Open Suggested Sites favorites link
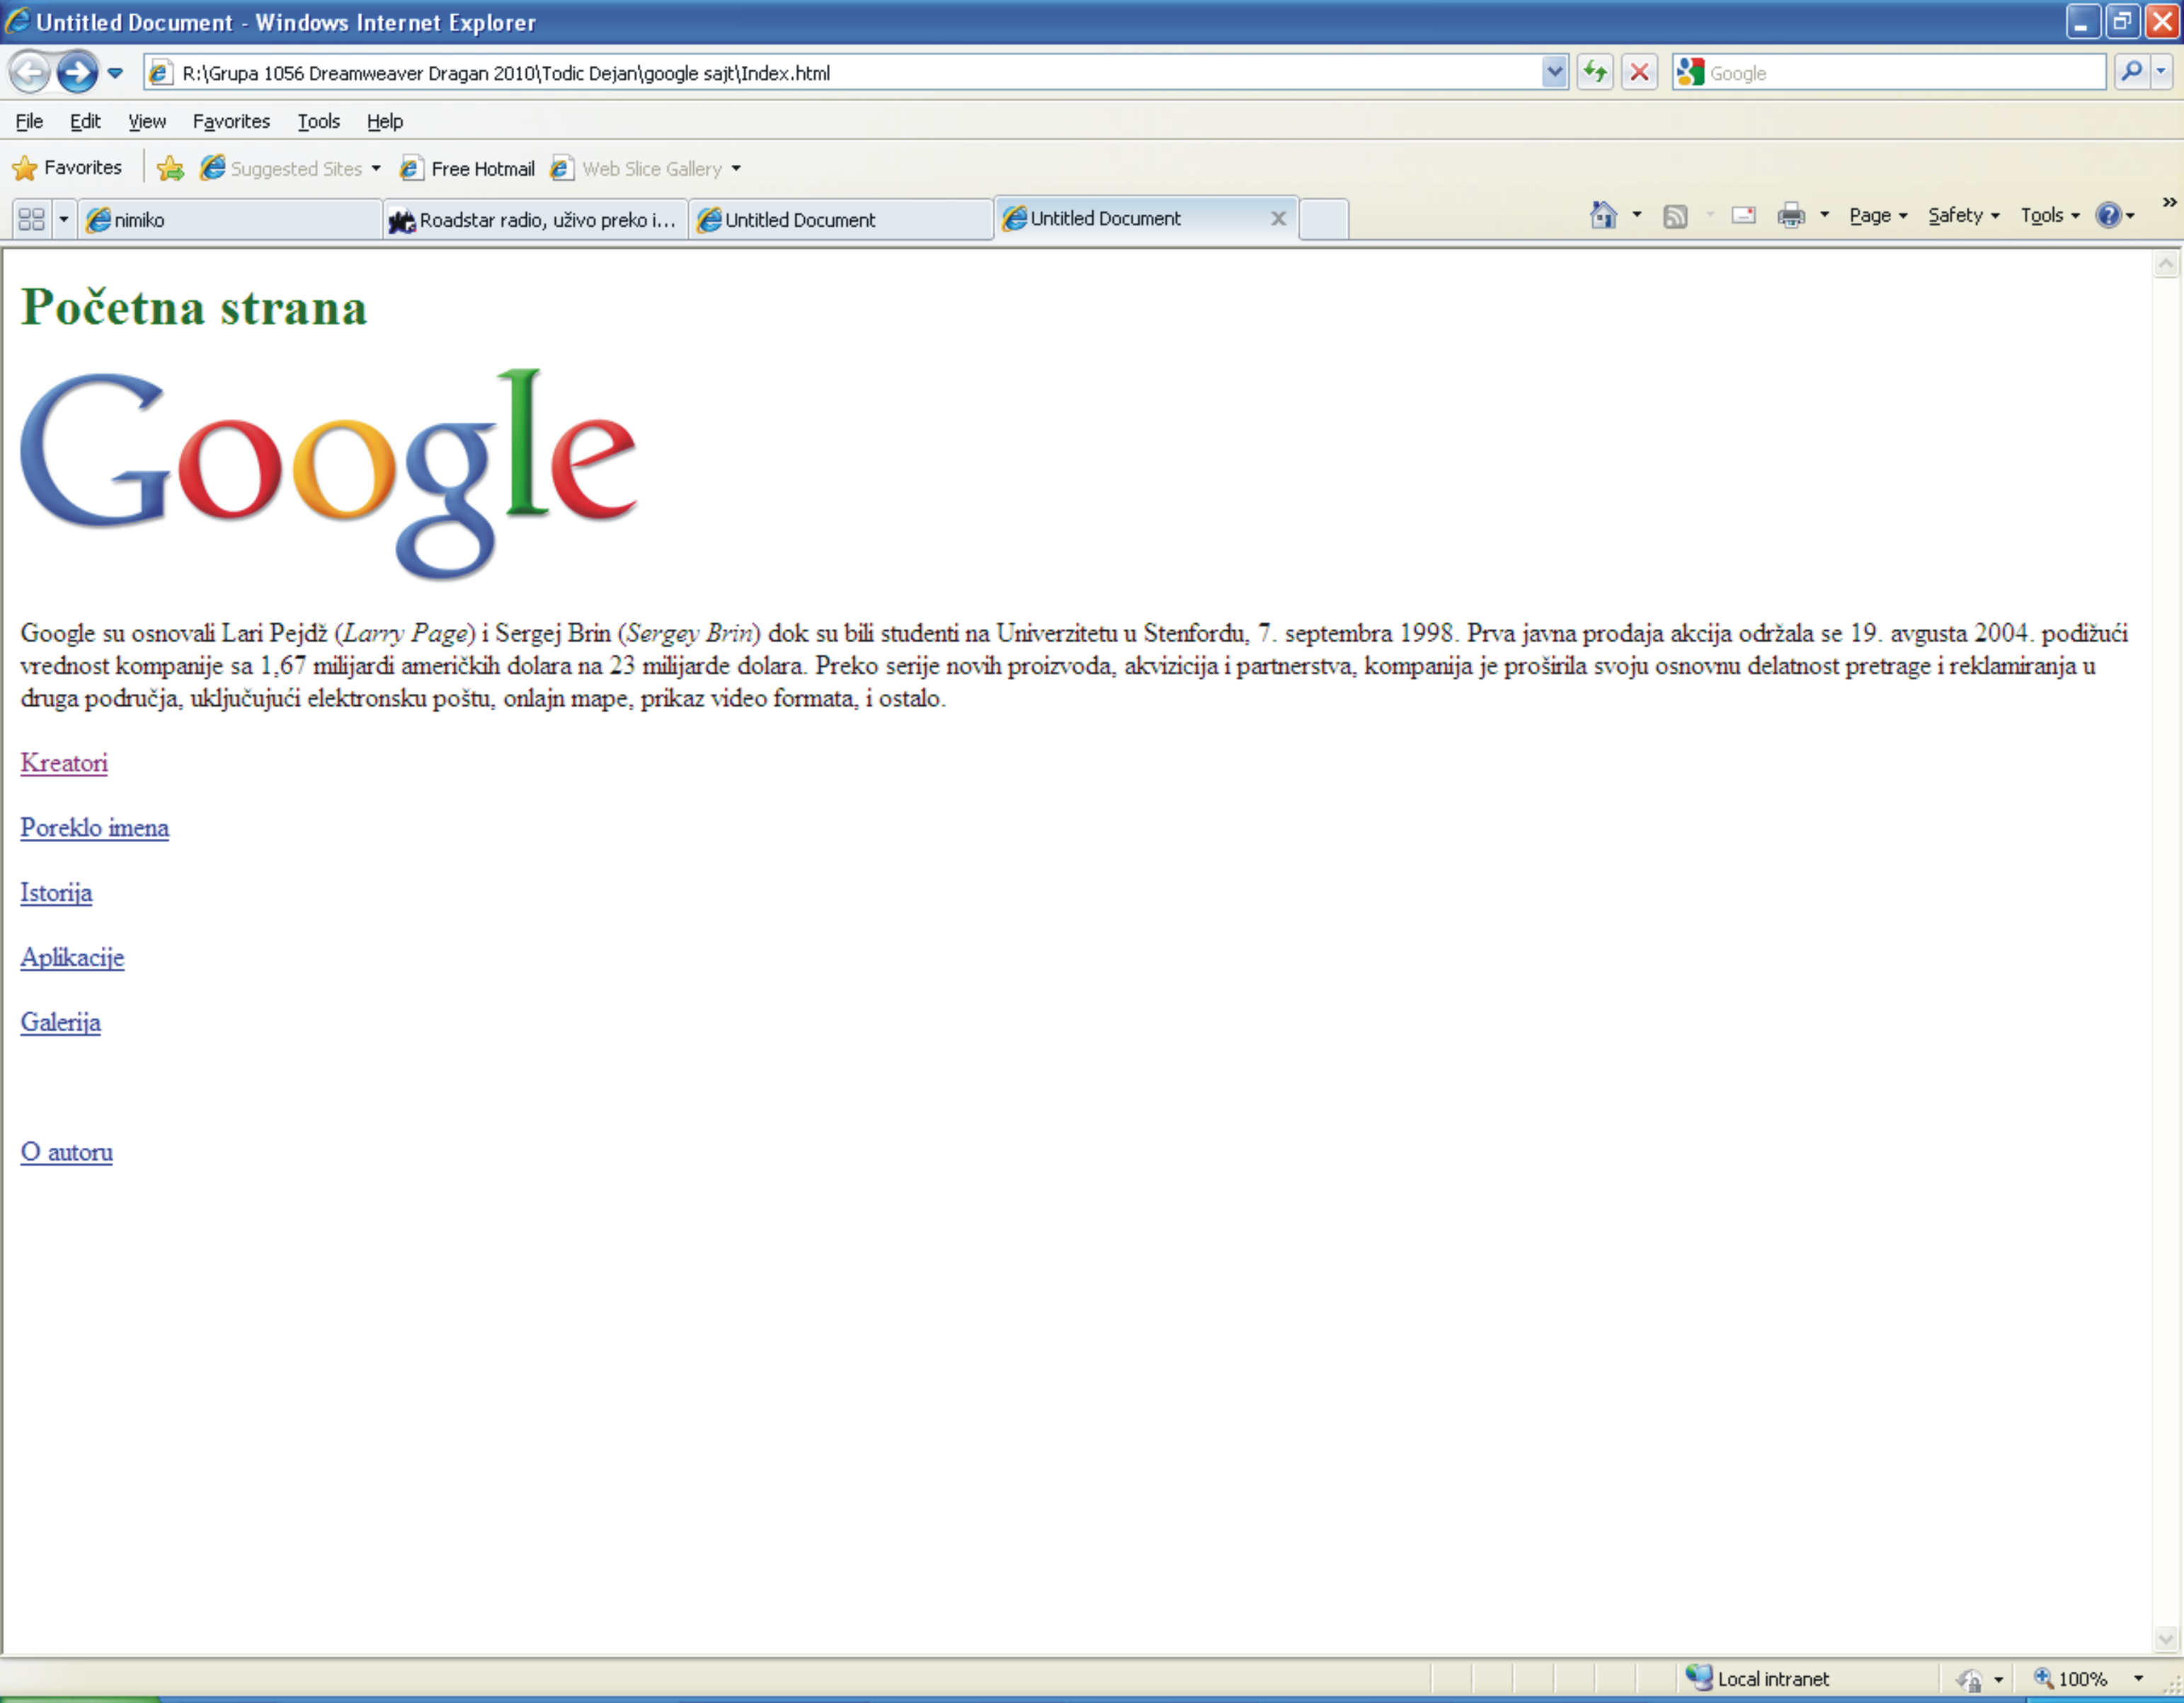 [281, 168]
